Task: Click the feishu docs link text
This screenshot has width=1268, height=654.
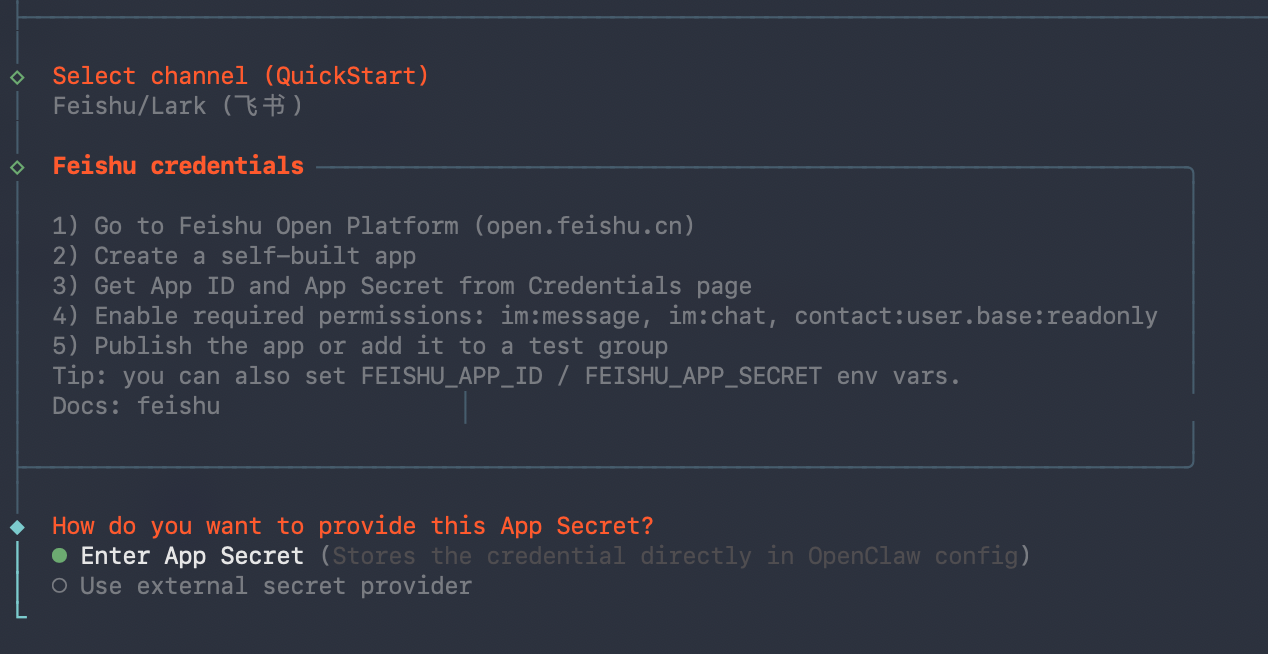Action: (x=179, y=406)
